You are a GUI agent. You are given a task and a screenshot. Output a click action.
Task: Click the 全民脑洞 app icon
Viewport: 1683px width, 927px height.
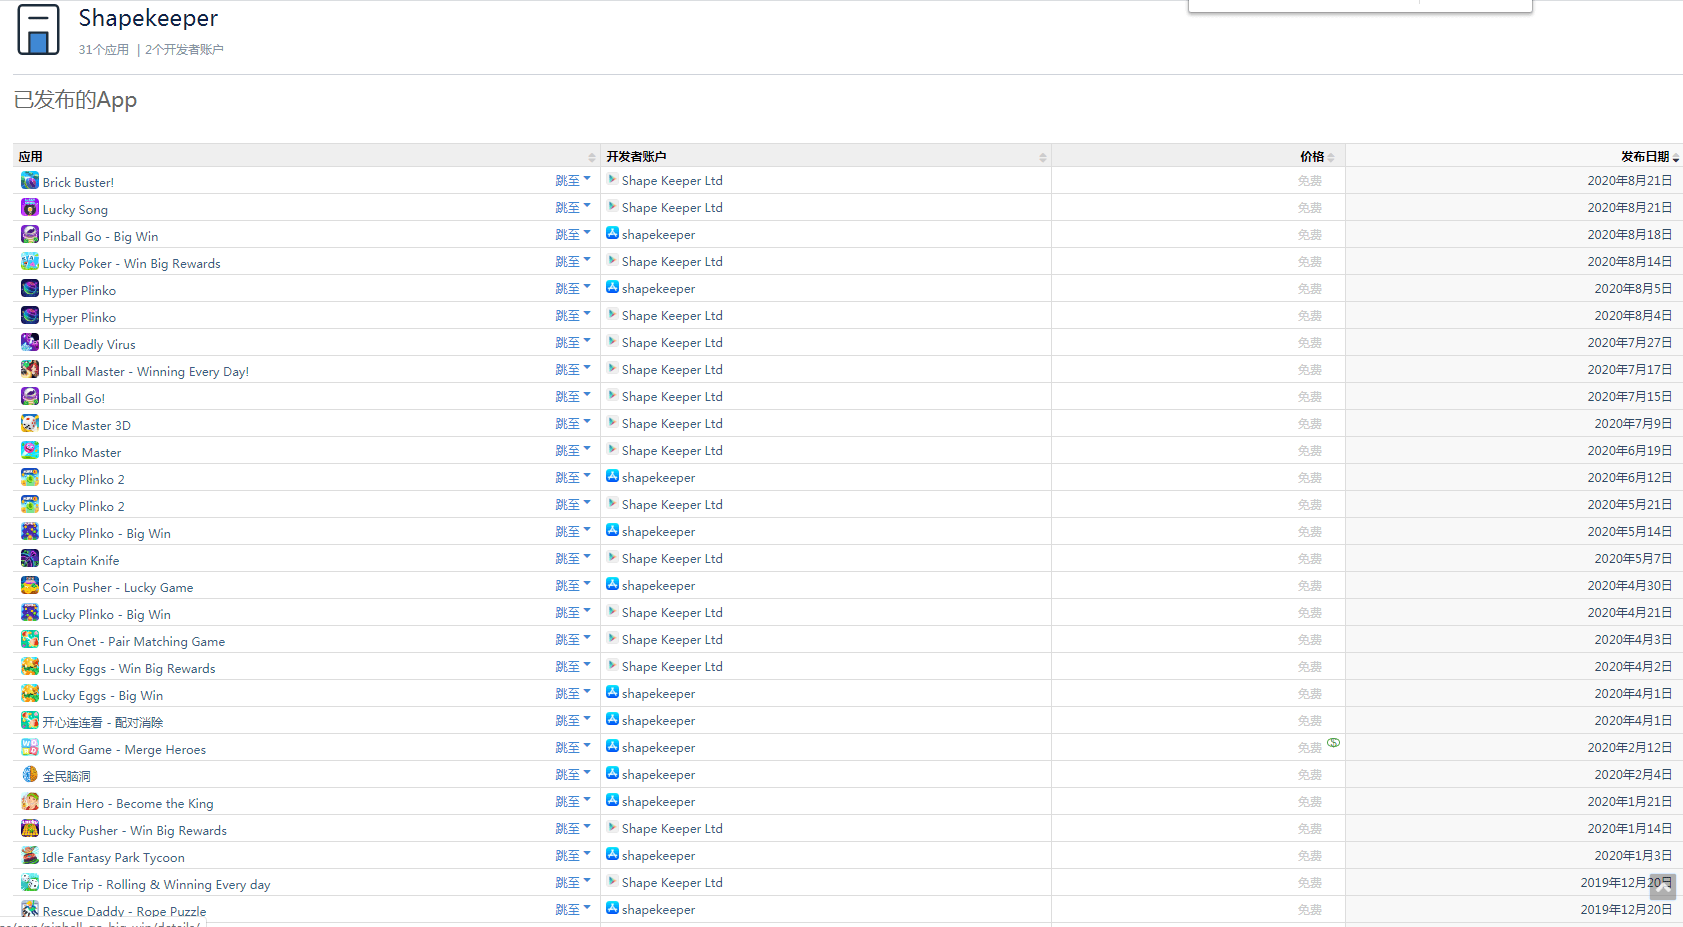coord(30,774)
